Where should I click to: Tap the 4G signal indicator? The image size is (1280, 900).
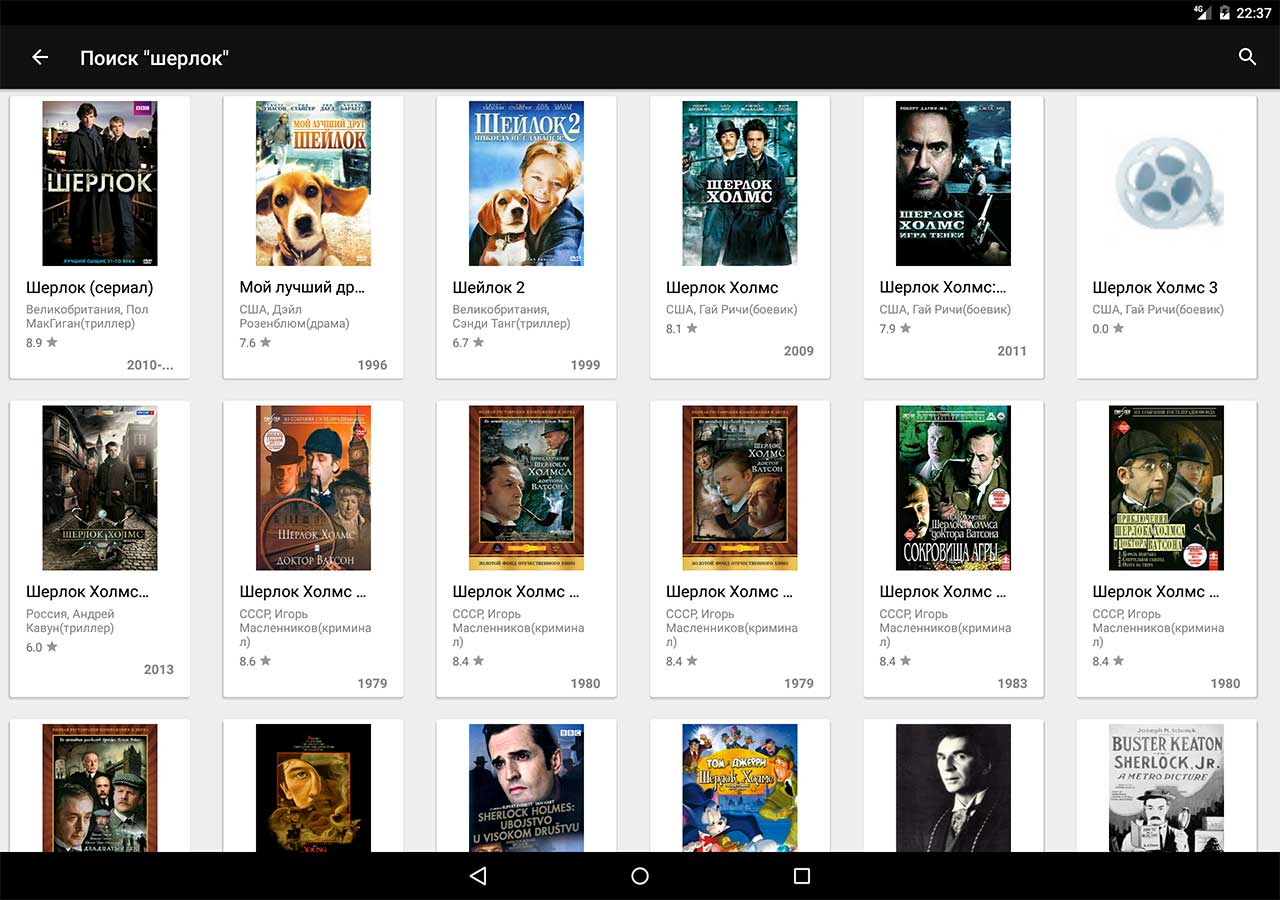click(x=1202, y=13)
